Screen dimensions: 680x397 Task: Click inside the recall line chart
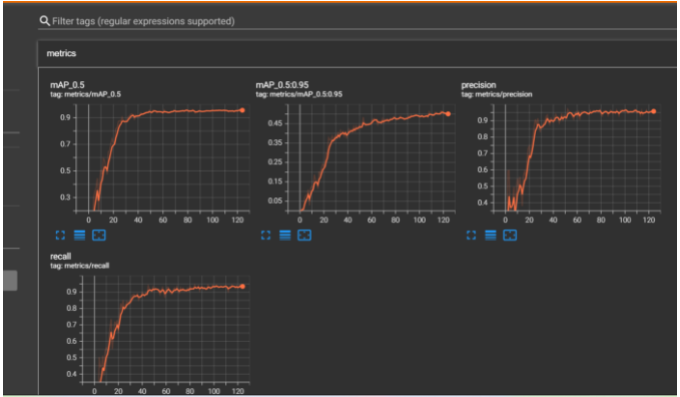click(x=166, y=330)
